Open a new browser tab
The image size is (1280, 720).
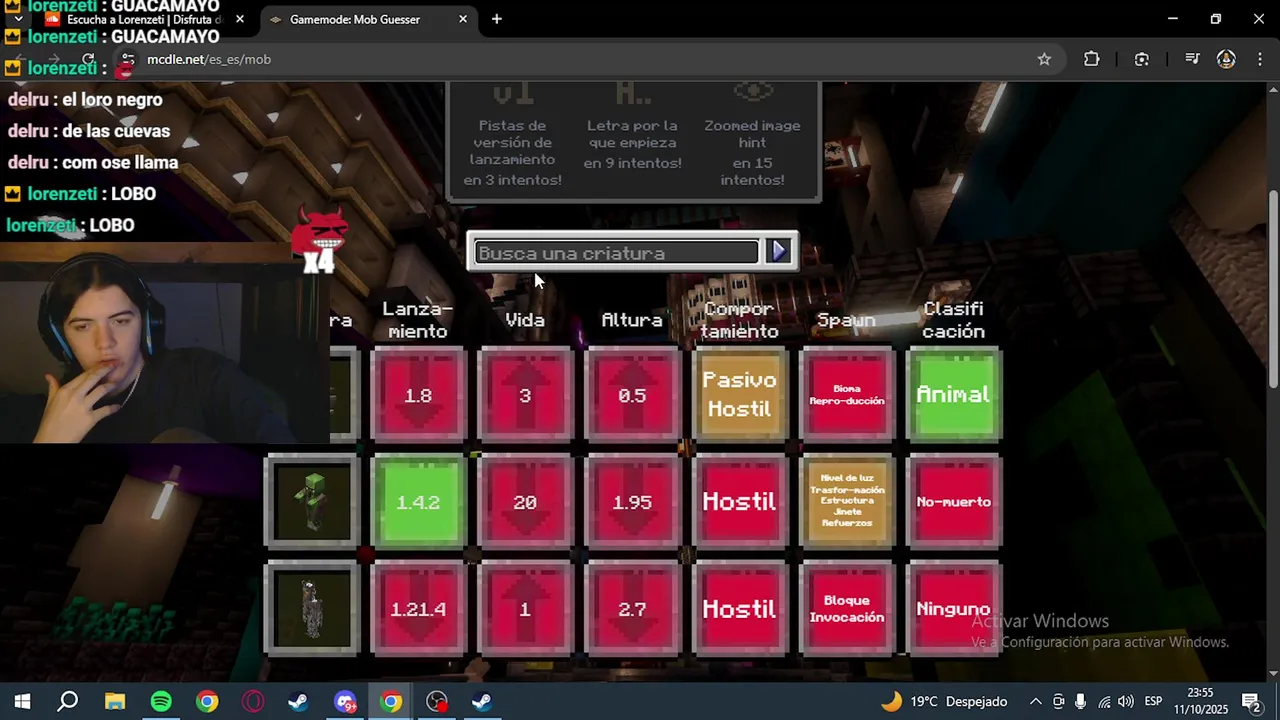[x=497, y=19]
